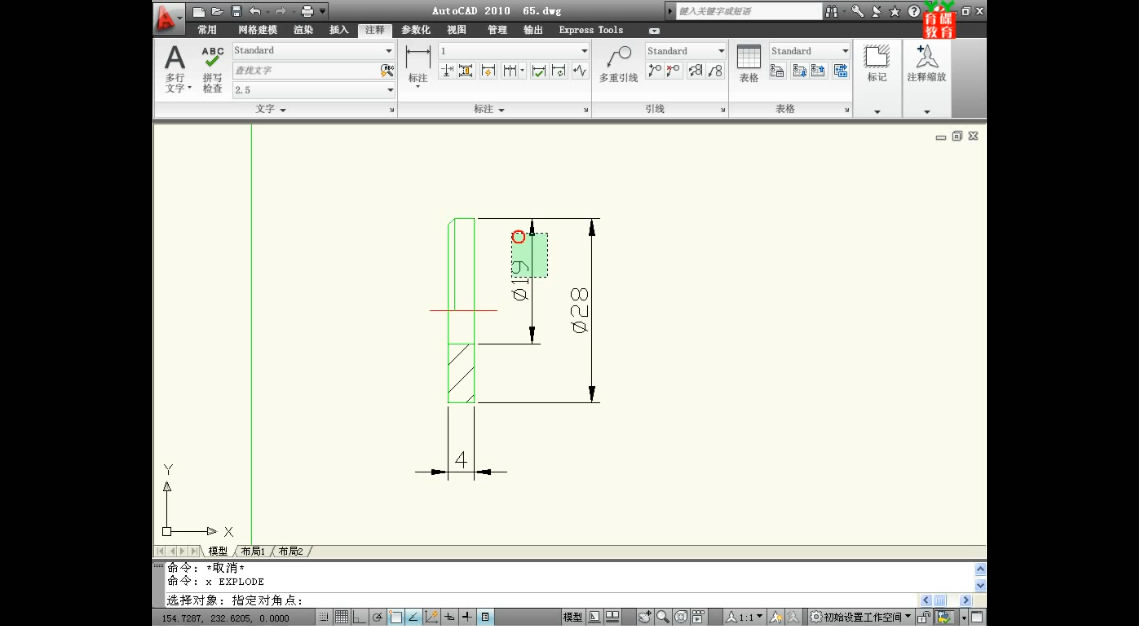Click the binoculars search icon
The height and width of the screenshot is (626, 1139).
(x=831, y=11)
